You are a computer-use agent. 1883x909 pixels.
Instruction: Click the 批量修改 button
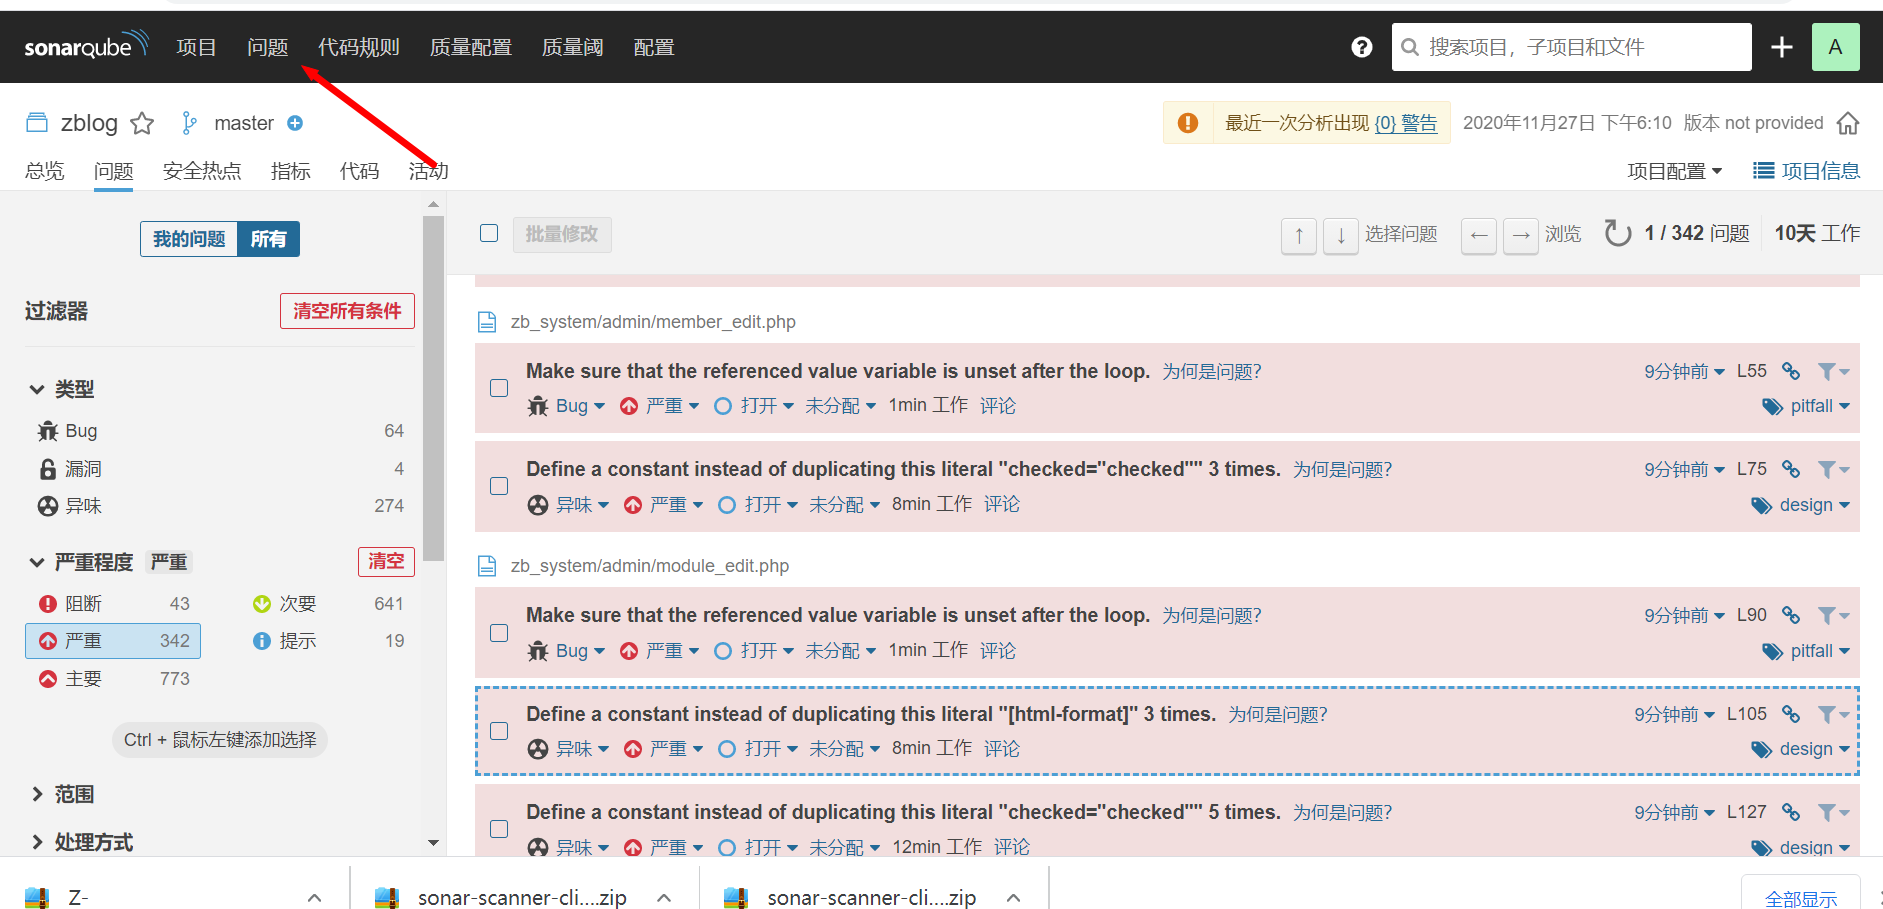(562, 234)
